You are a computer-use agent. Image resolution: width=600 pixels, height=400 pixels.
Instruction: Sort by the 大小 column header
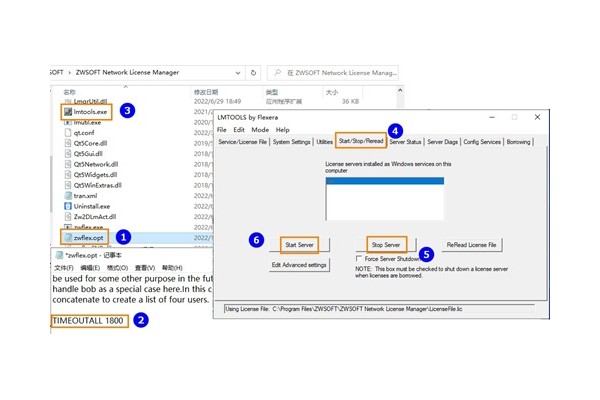332,92
